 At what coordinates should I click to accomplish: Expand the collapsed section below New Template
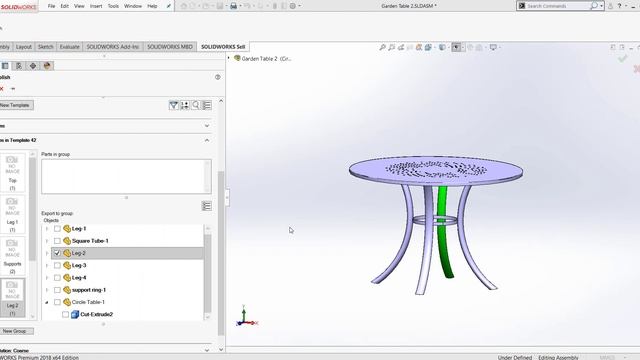(207, 126)
